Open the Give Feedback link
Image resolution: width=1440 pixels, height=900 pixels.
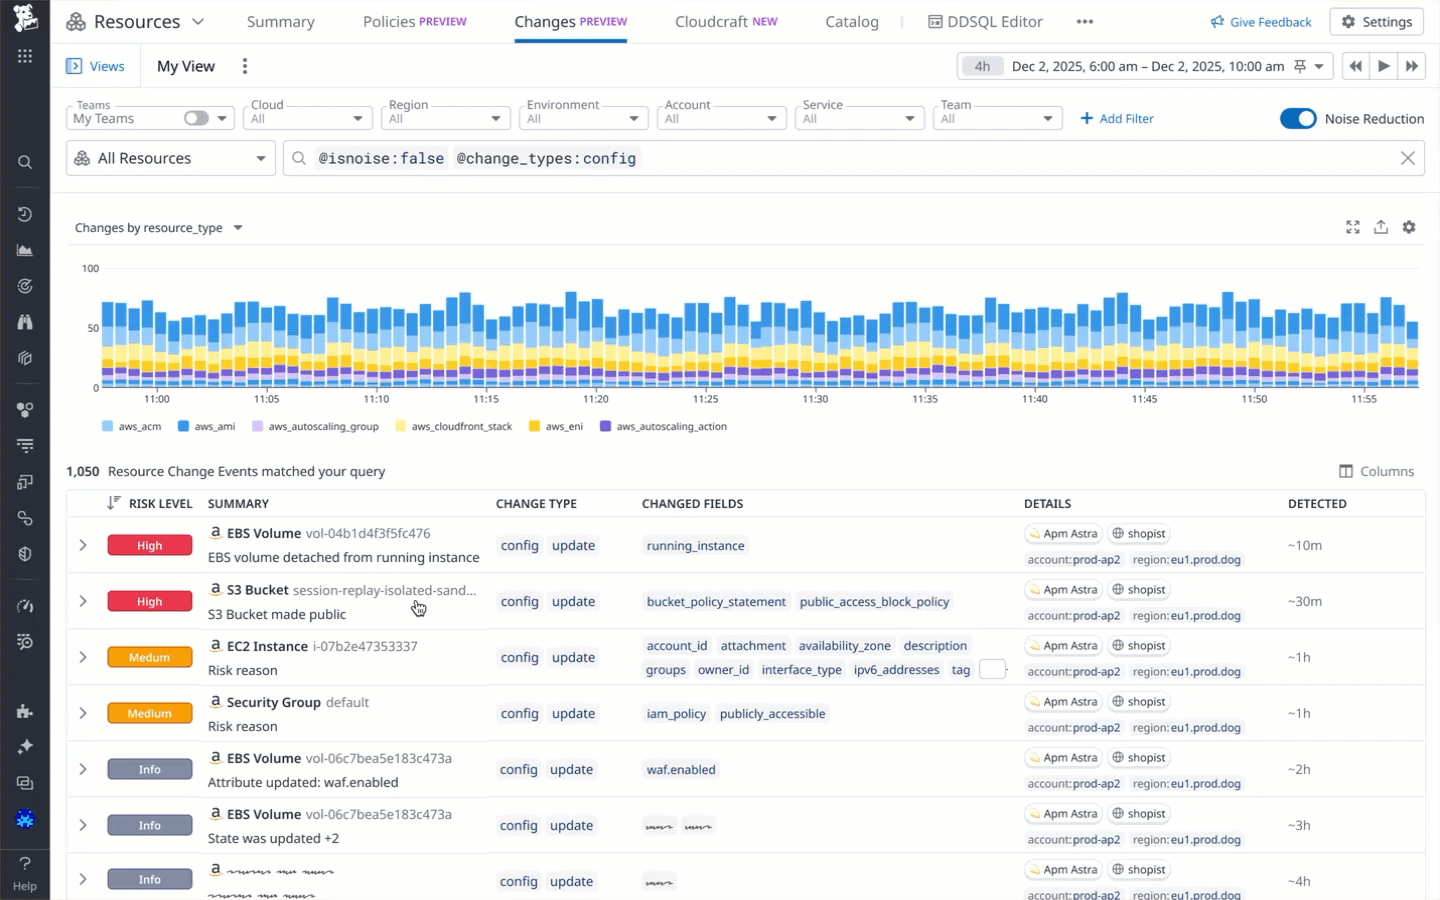point(1260,21)
